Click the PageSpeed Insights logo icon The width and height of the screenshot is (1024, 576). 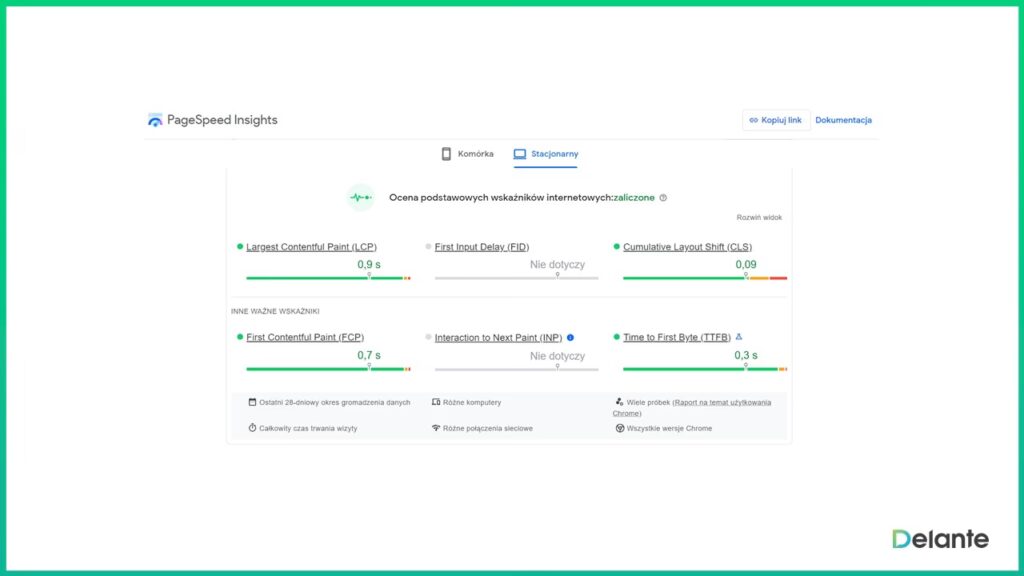pyautogui.click(x=155, y=120)
